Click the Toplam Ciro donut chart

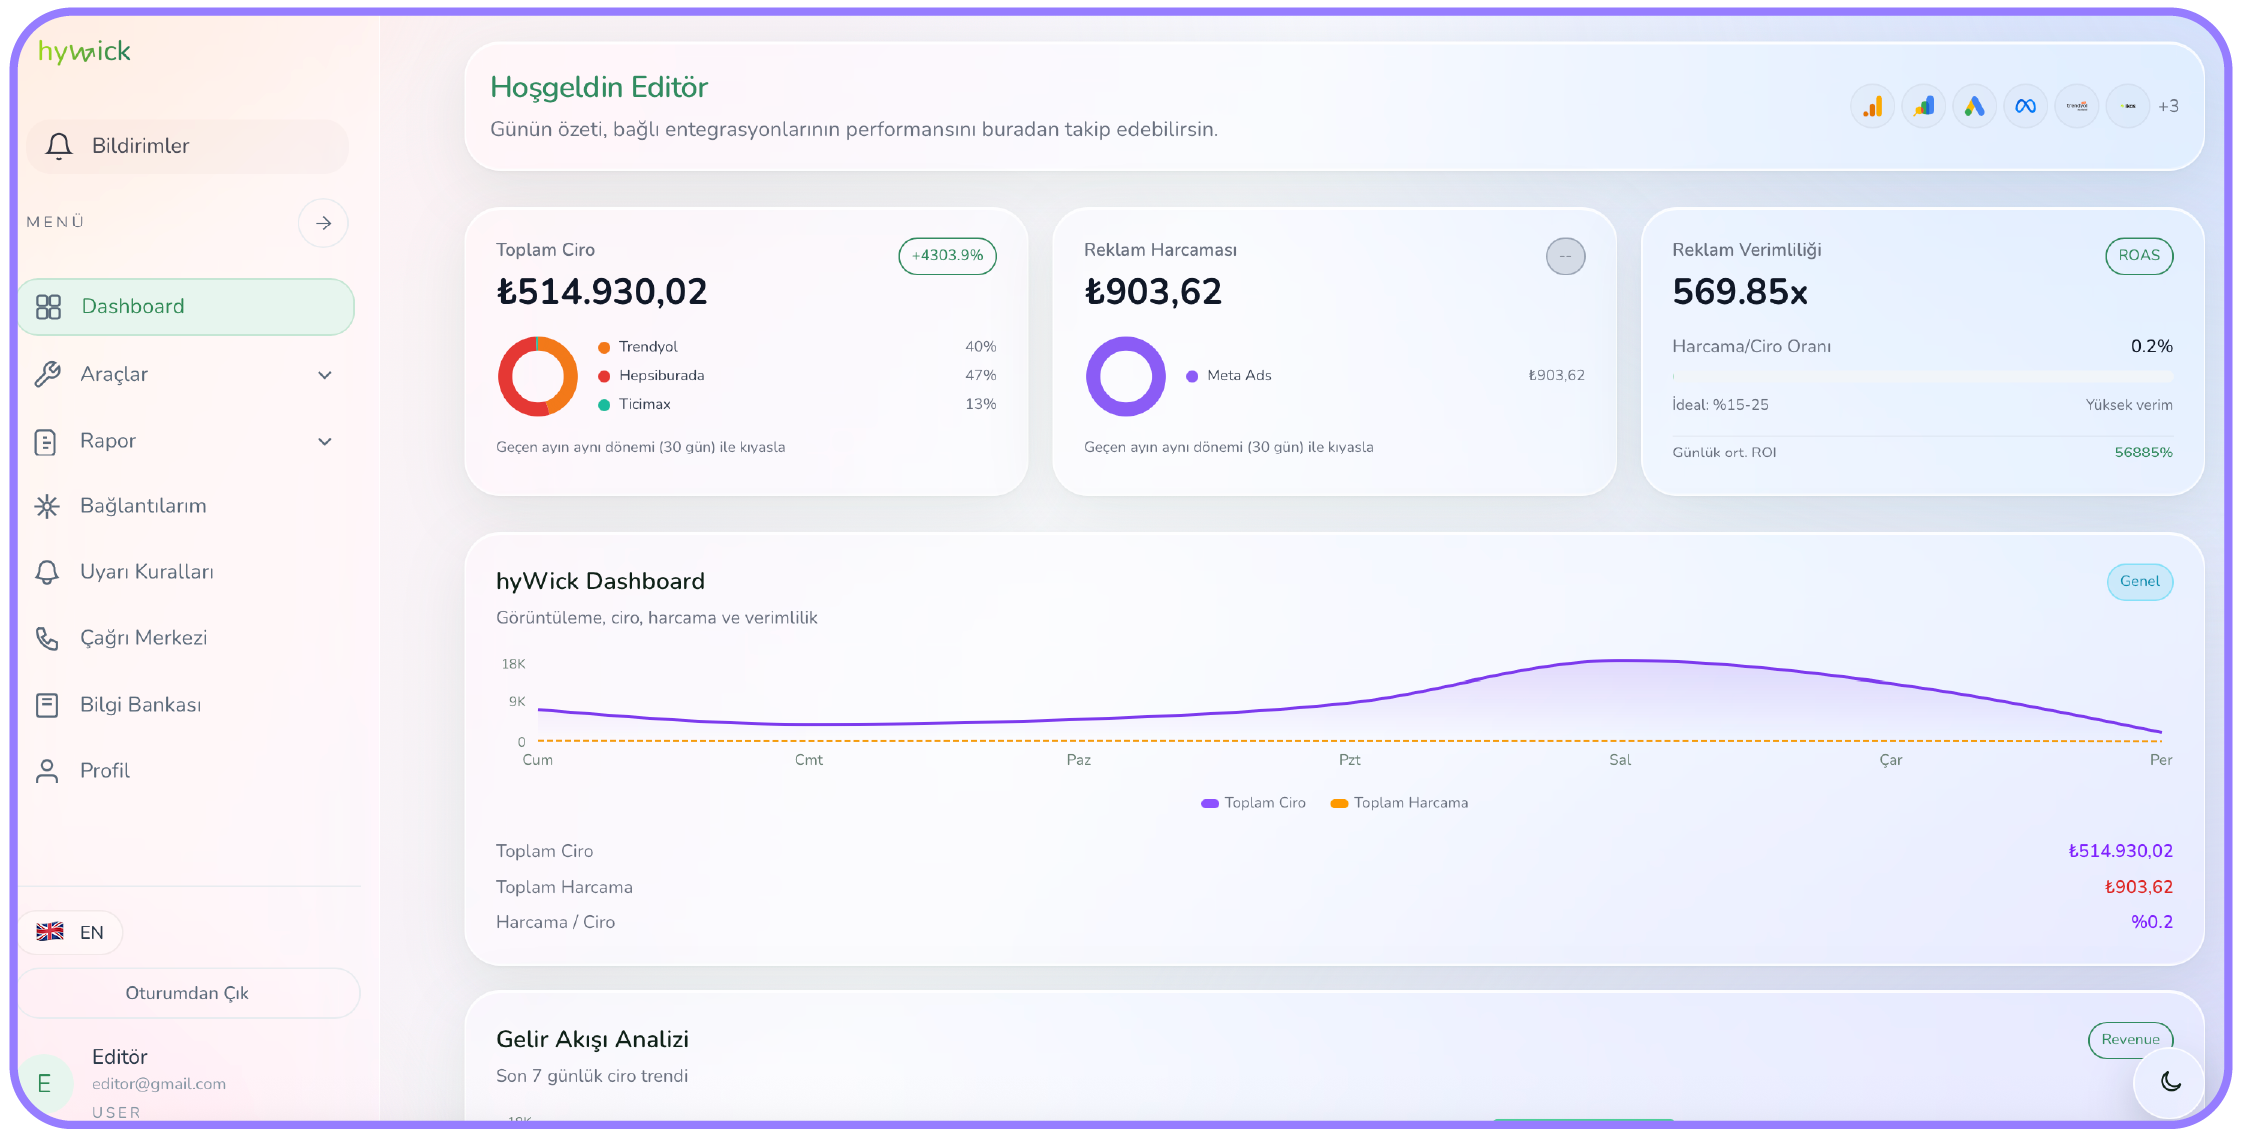tap(538, 376)
